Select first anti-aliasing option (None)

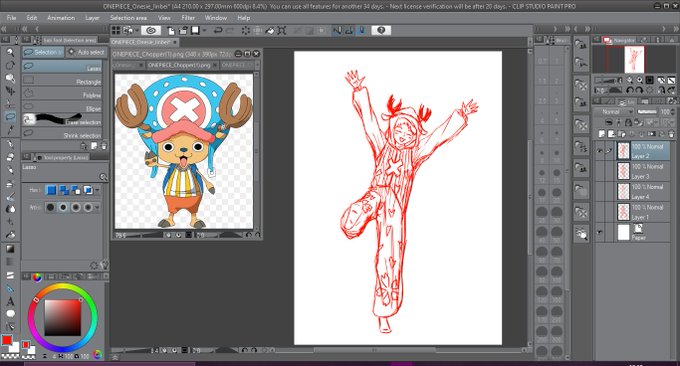click(x=50, y=207)
